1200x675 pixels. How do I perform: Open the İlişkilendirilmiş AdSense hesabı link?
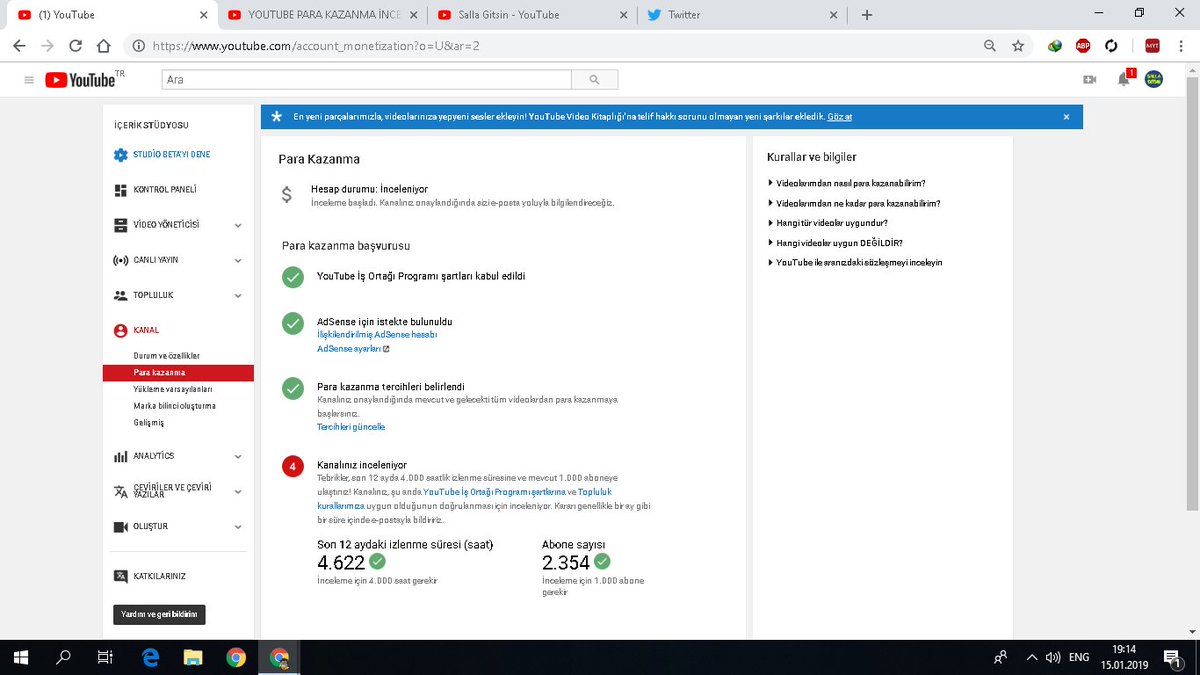point(377,335)
